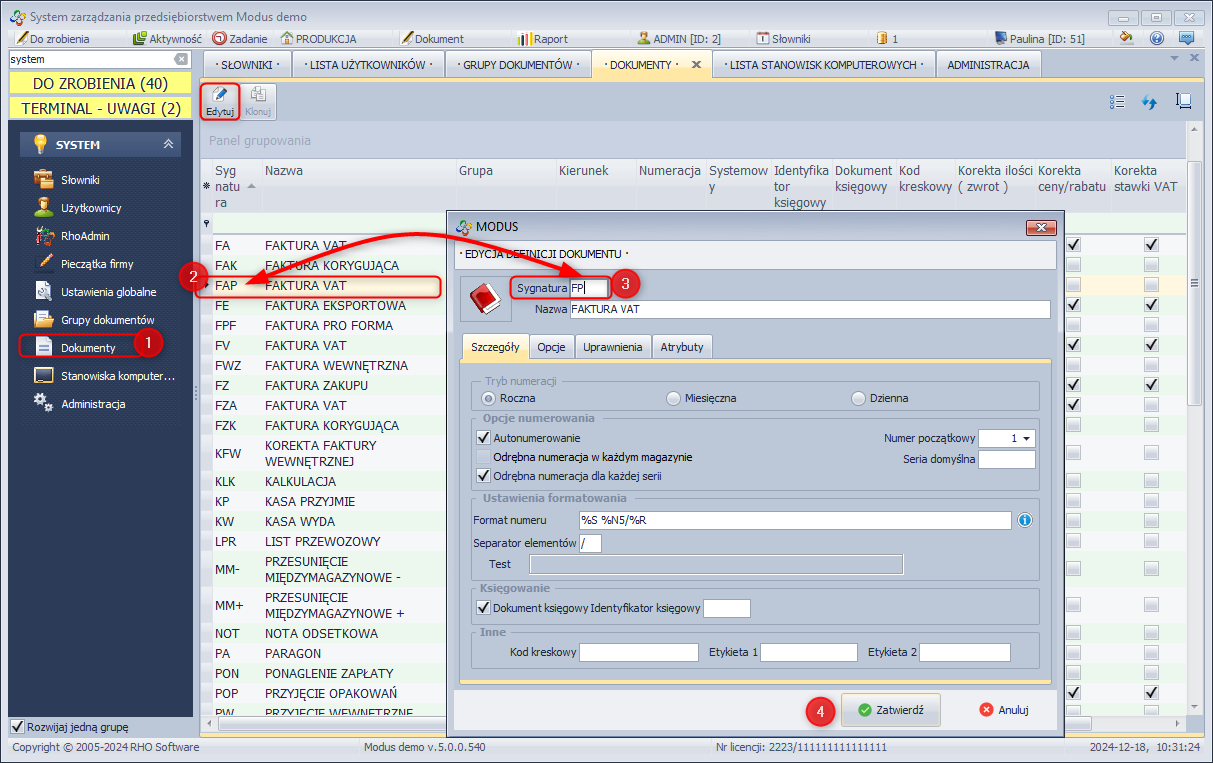This screenshot has height=763, width=1213.
Task: Click the red book document icon
Action: tap(484, 300)
